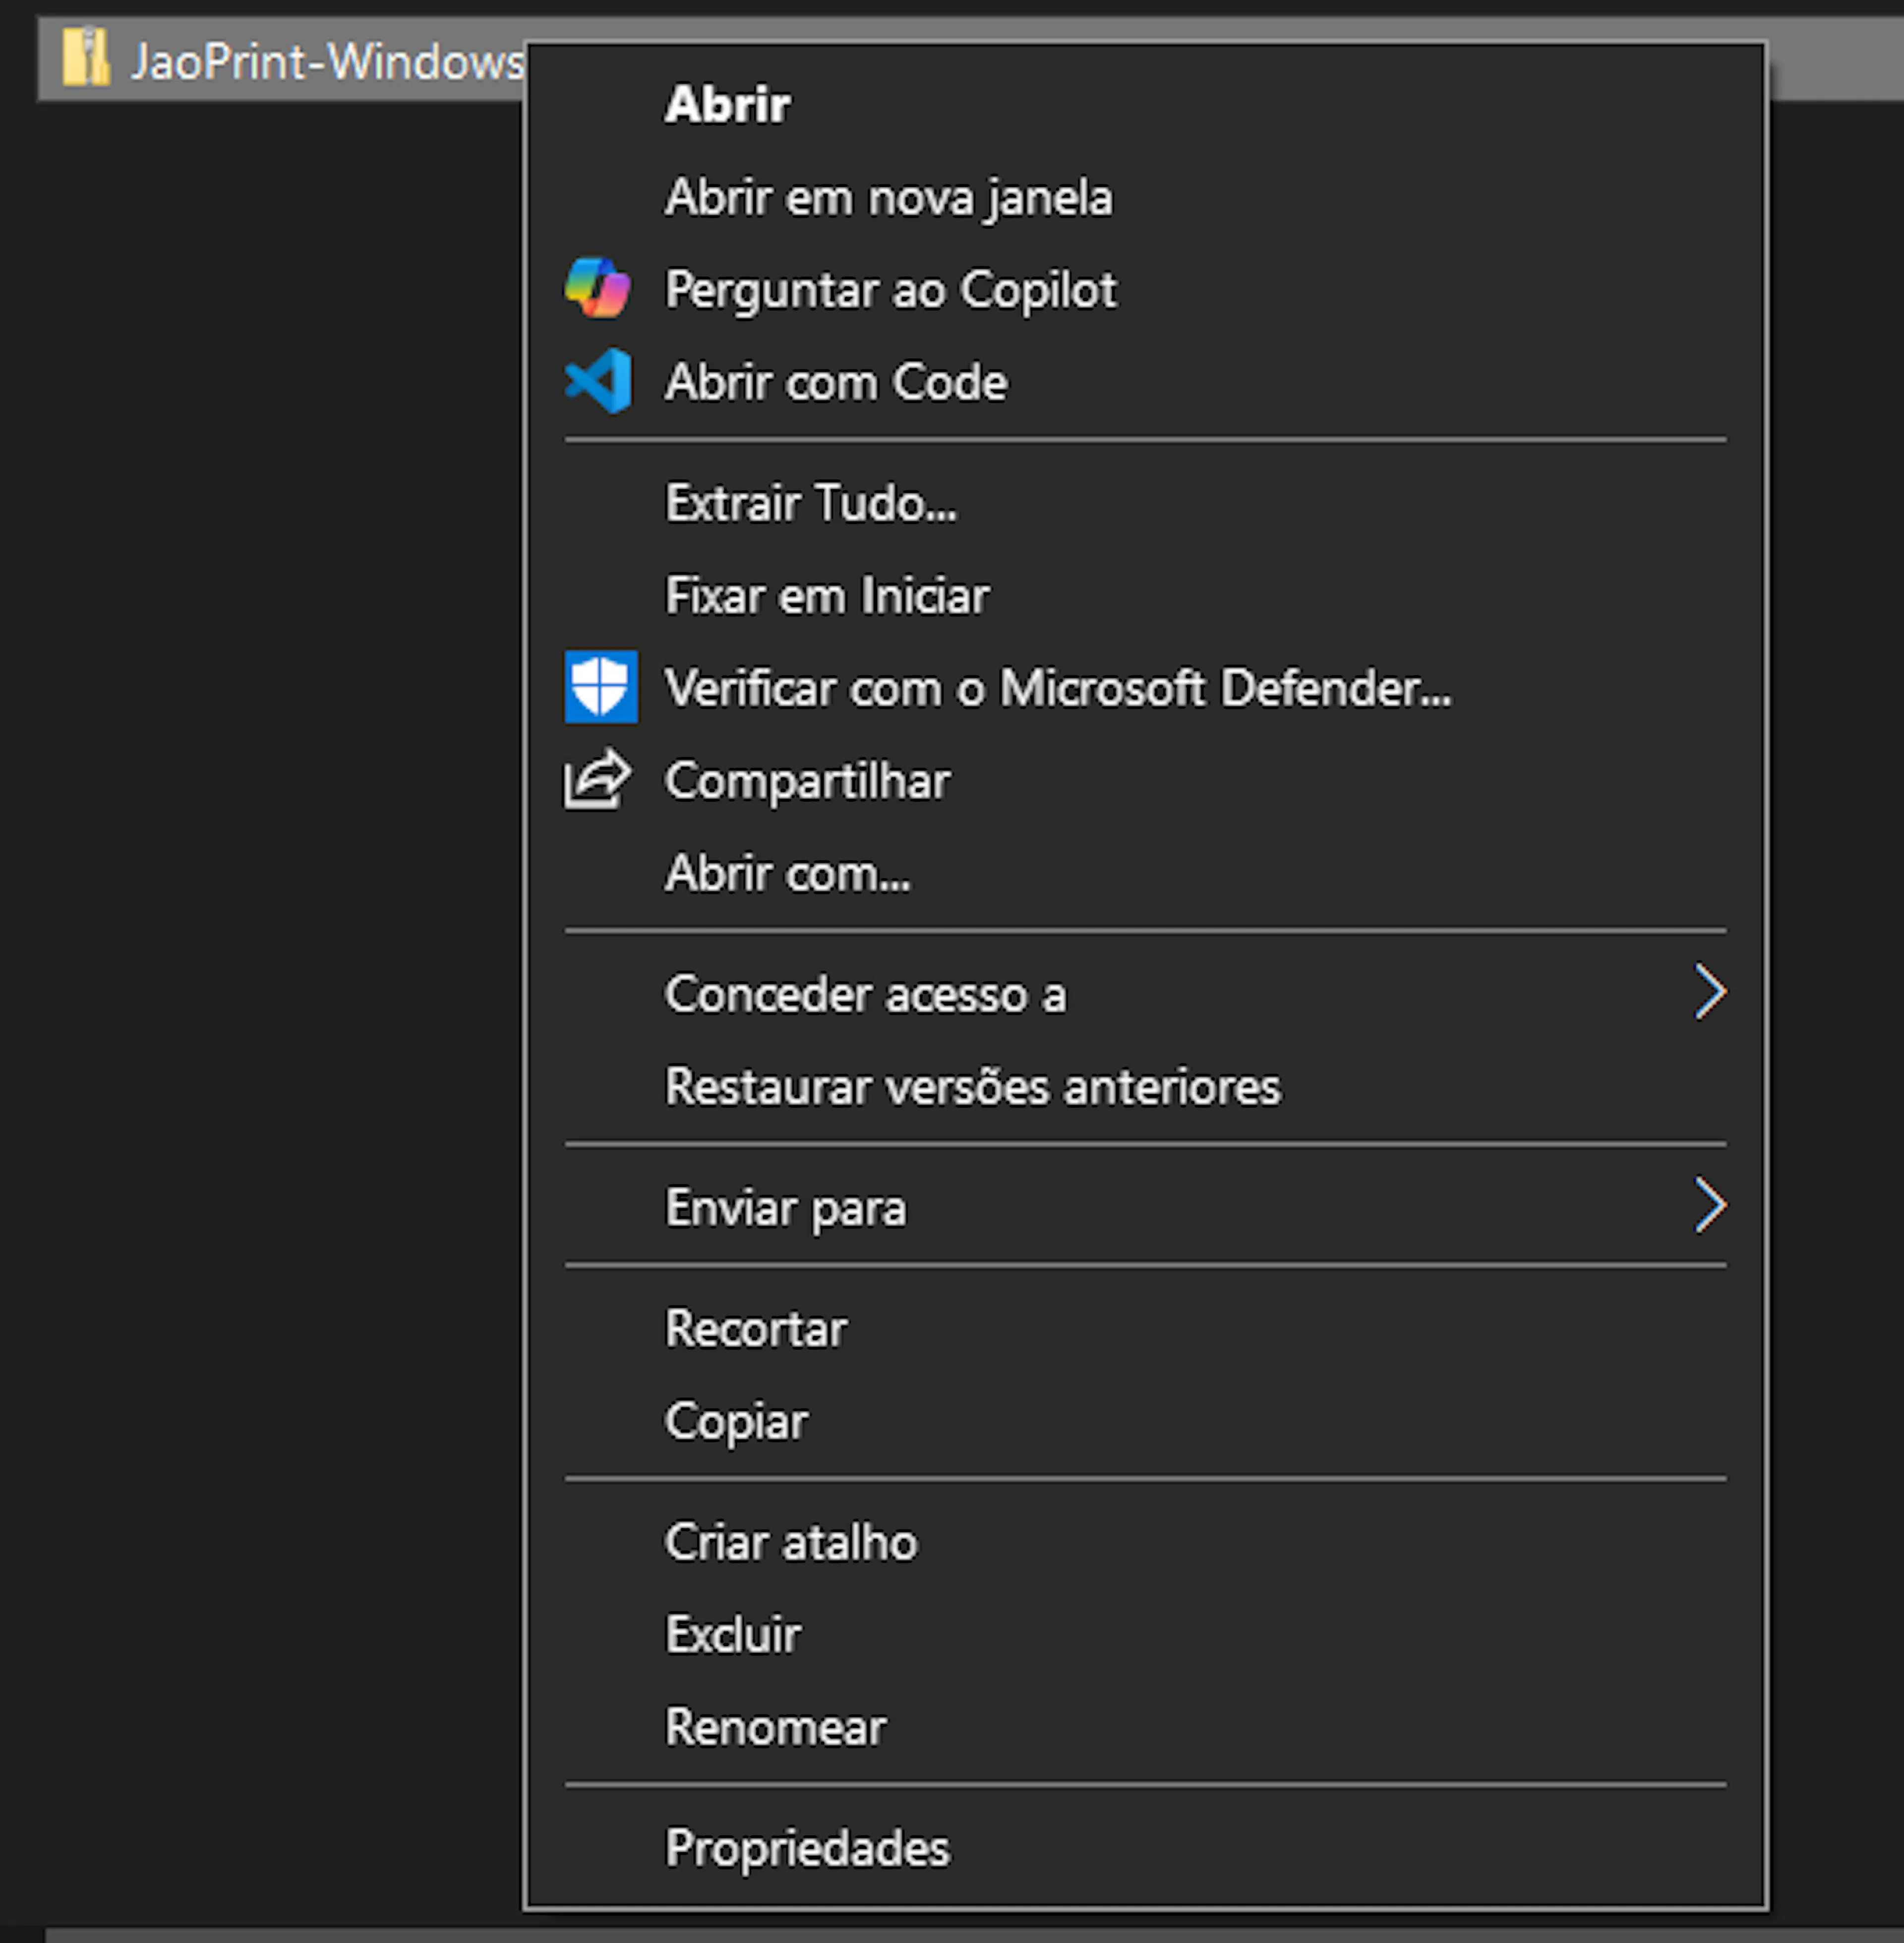Select Fixar em Iniciar

tap(1145, 595)
